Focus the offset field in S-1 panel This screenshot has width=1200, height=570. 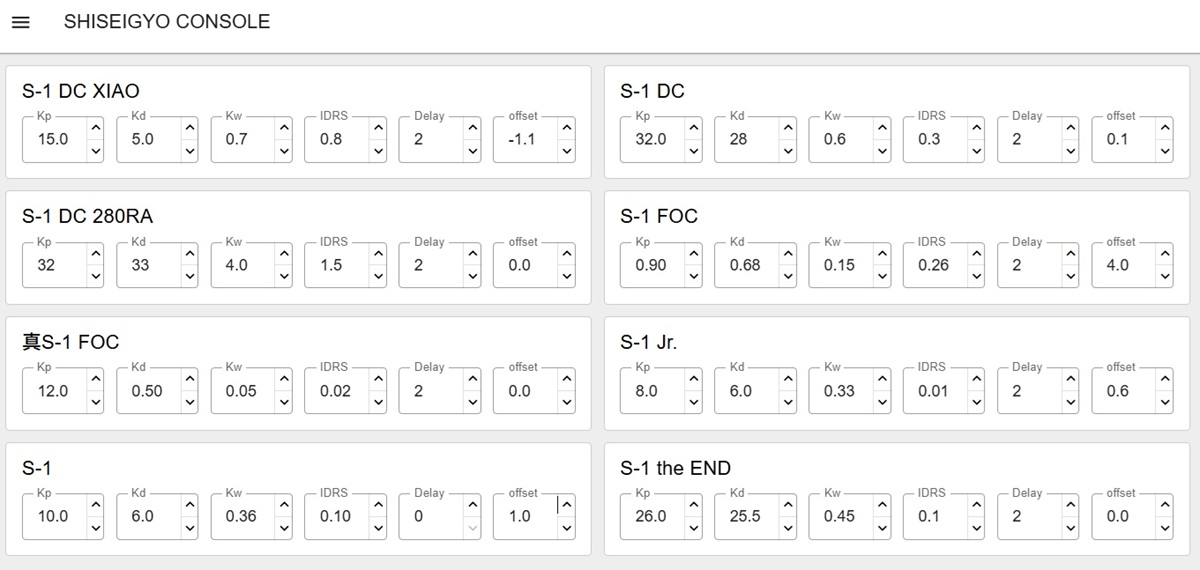tap(522, 516)
